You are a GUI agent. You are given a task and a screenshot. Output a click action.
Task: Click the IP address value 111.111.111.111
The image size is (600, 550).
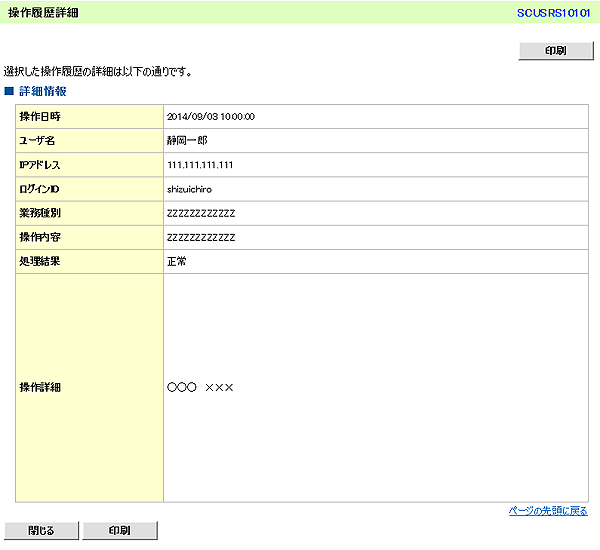click(200, 165)
